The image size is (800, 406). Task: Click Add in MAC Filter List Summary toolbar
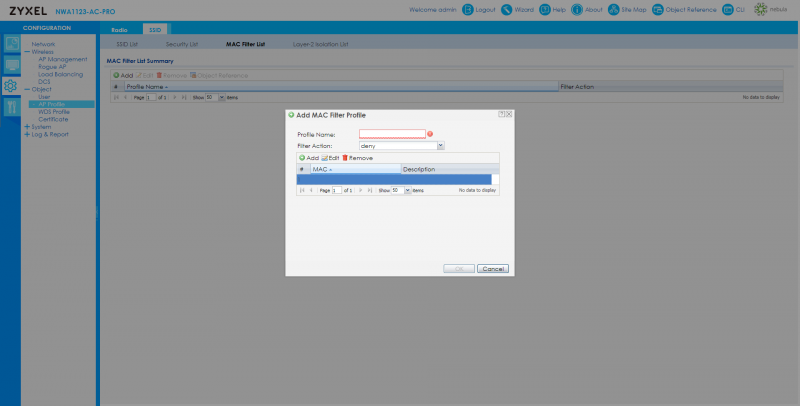click(123, 75)
